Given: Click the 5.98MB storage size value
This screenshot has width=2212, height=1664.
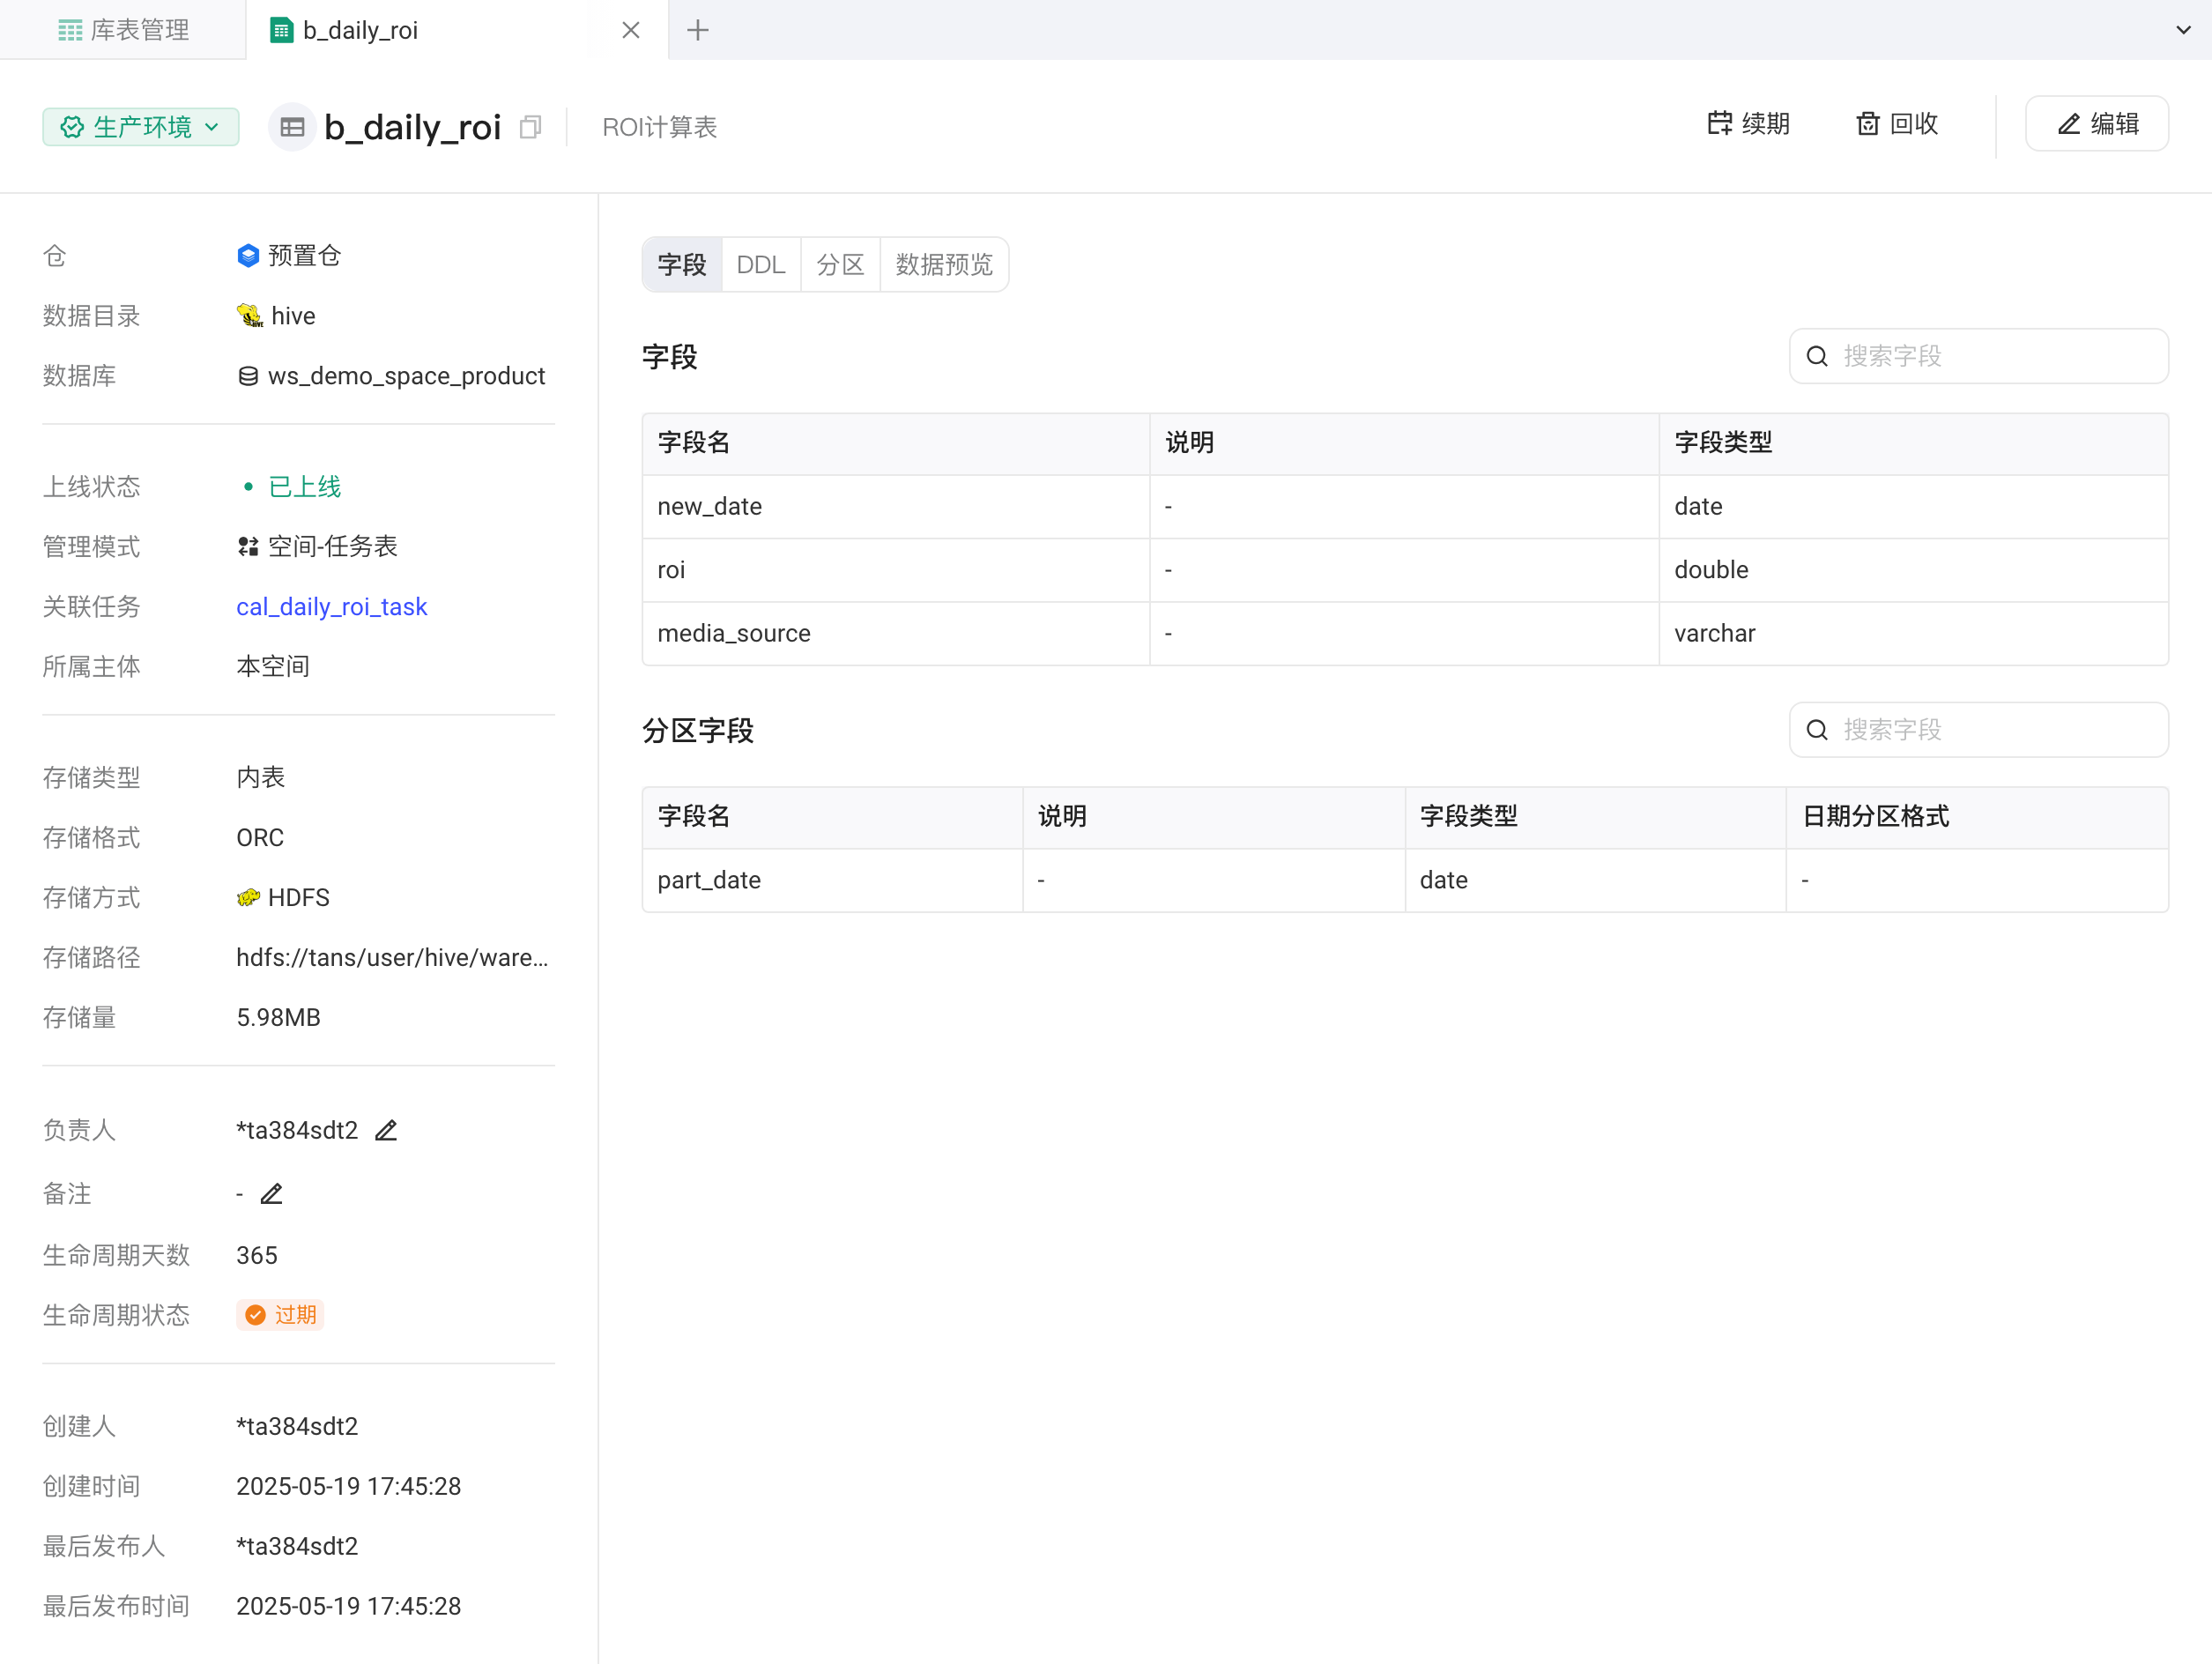Looking at the screenshot, I should [x=278, y=1017].
